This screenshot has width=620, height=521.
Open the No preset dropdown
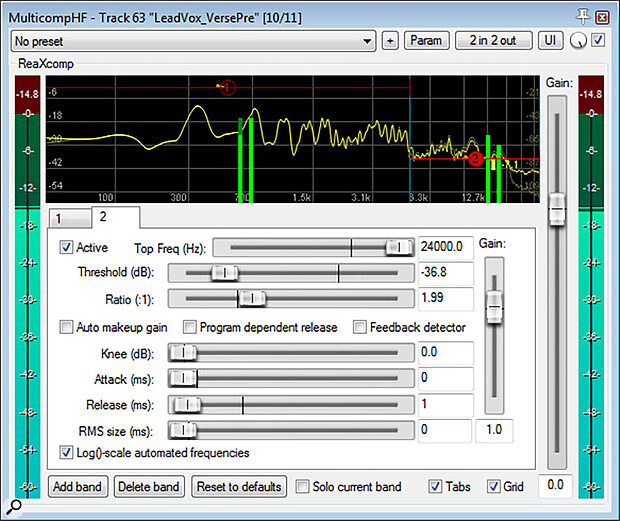click(192, 41)
